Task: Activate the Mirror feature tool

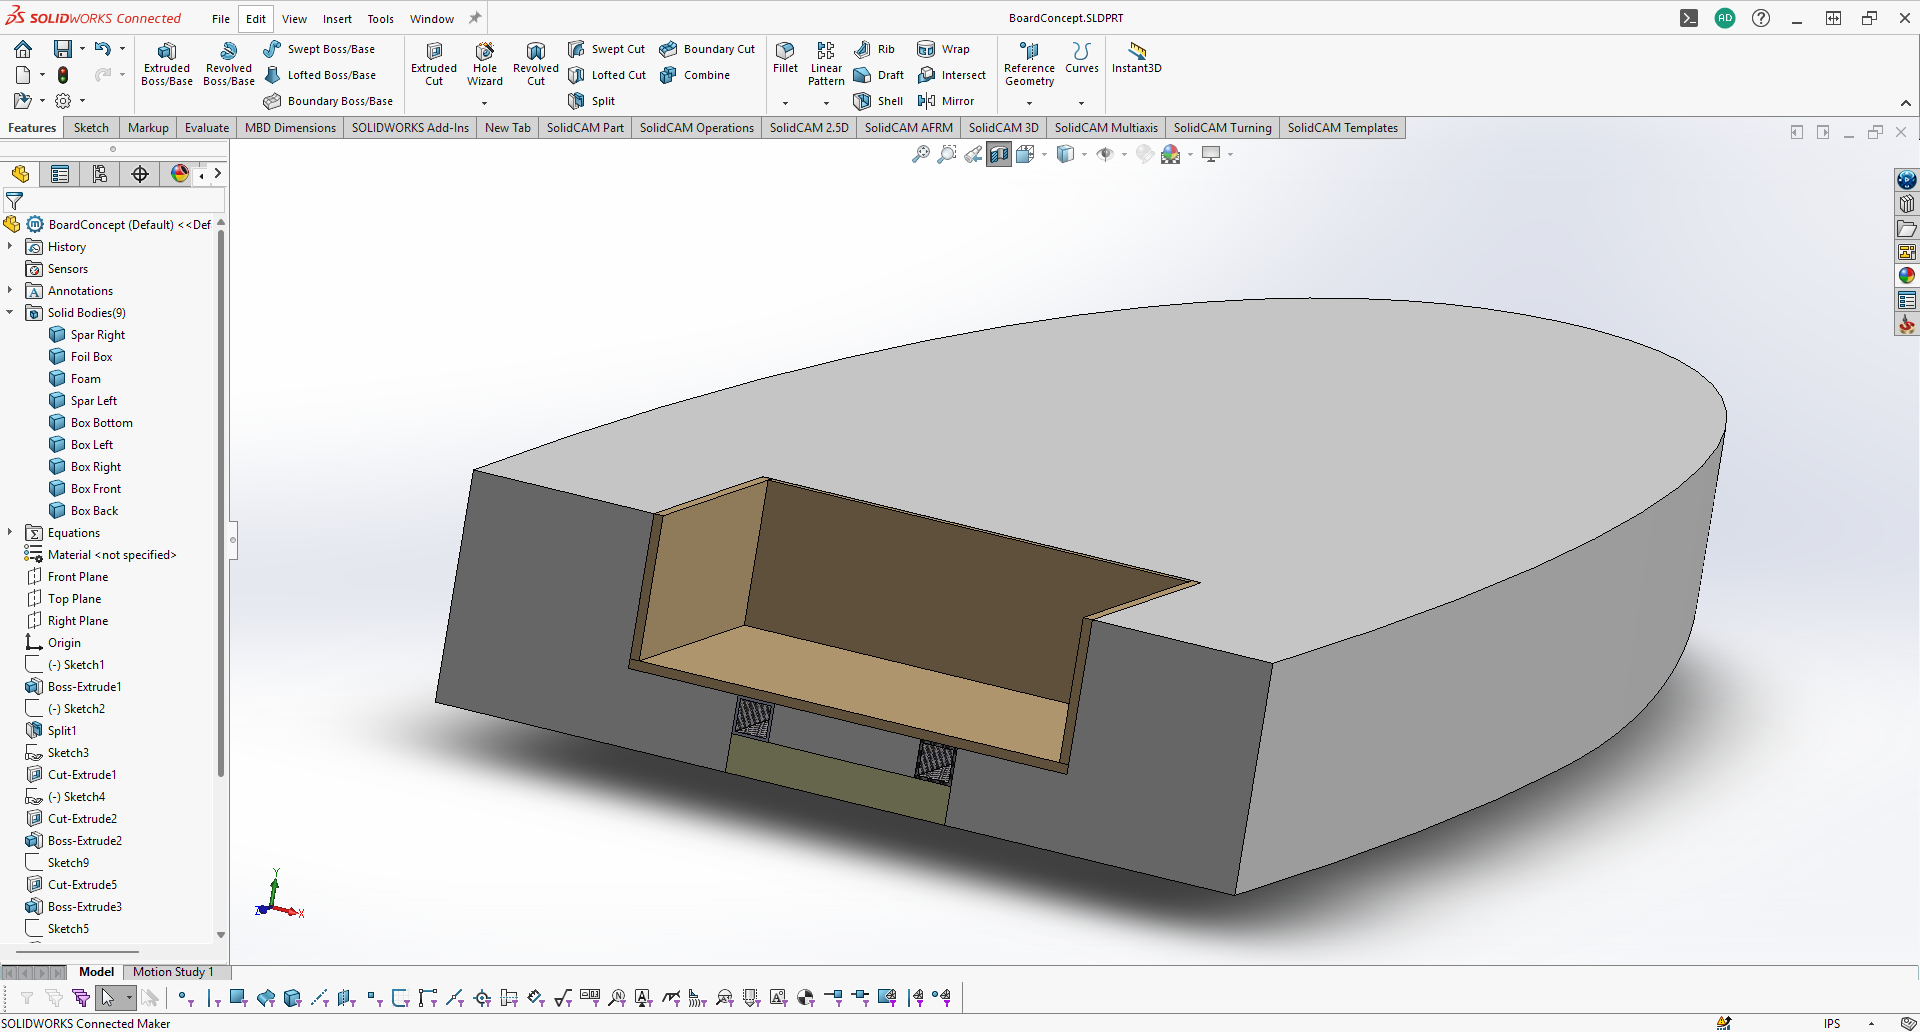Action: tap(946, 101)
